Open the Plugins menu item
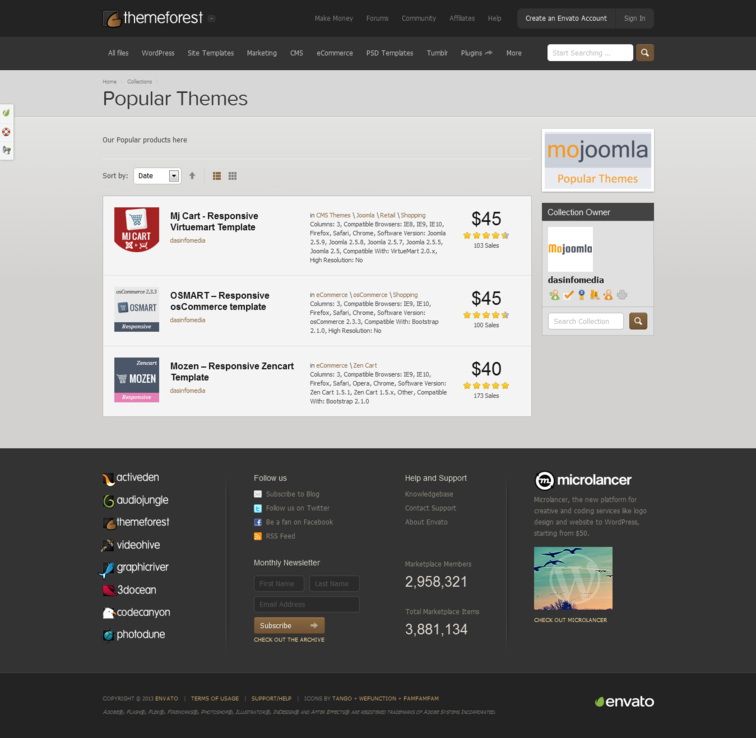 pyautogui.click(x=476, y=53)
